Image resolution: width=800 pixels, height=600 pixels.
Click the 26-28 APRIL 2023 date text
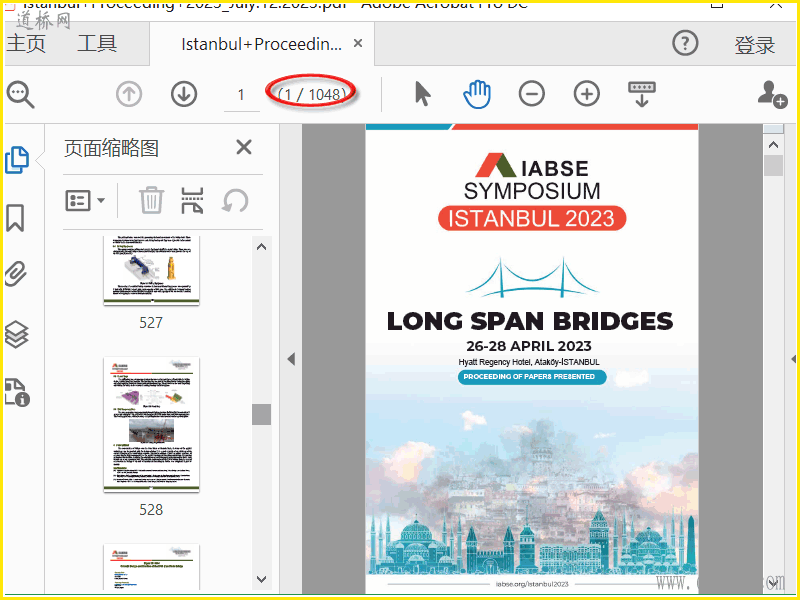(529, 346)
